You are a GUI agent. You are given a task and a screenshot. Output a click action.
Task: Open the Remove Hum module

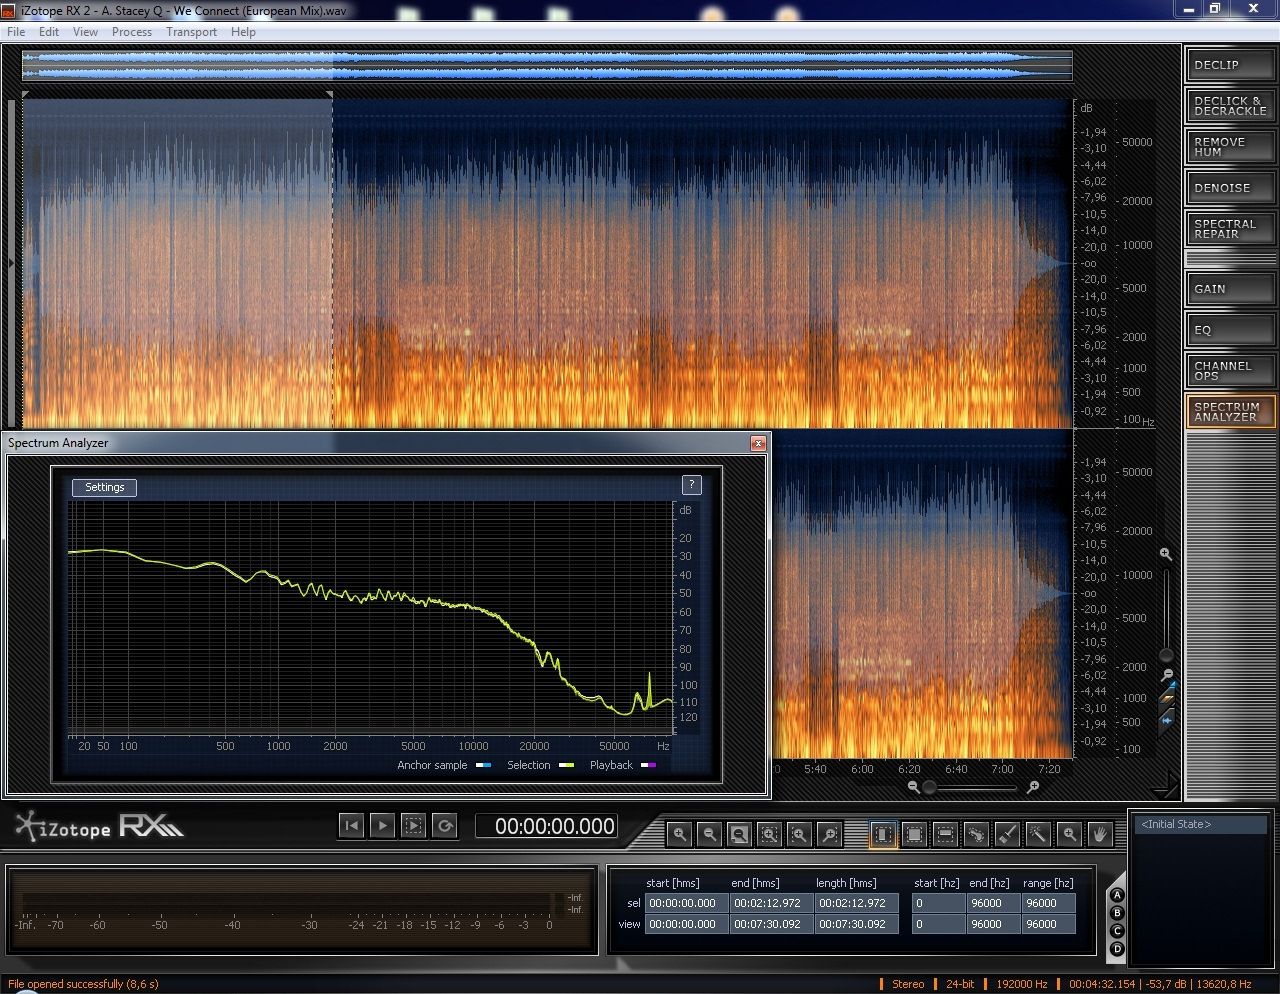1230,147
